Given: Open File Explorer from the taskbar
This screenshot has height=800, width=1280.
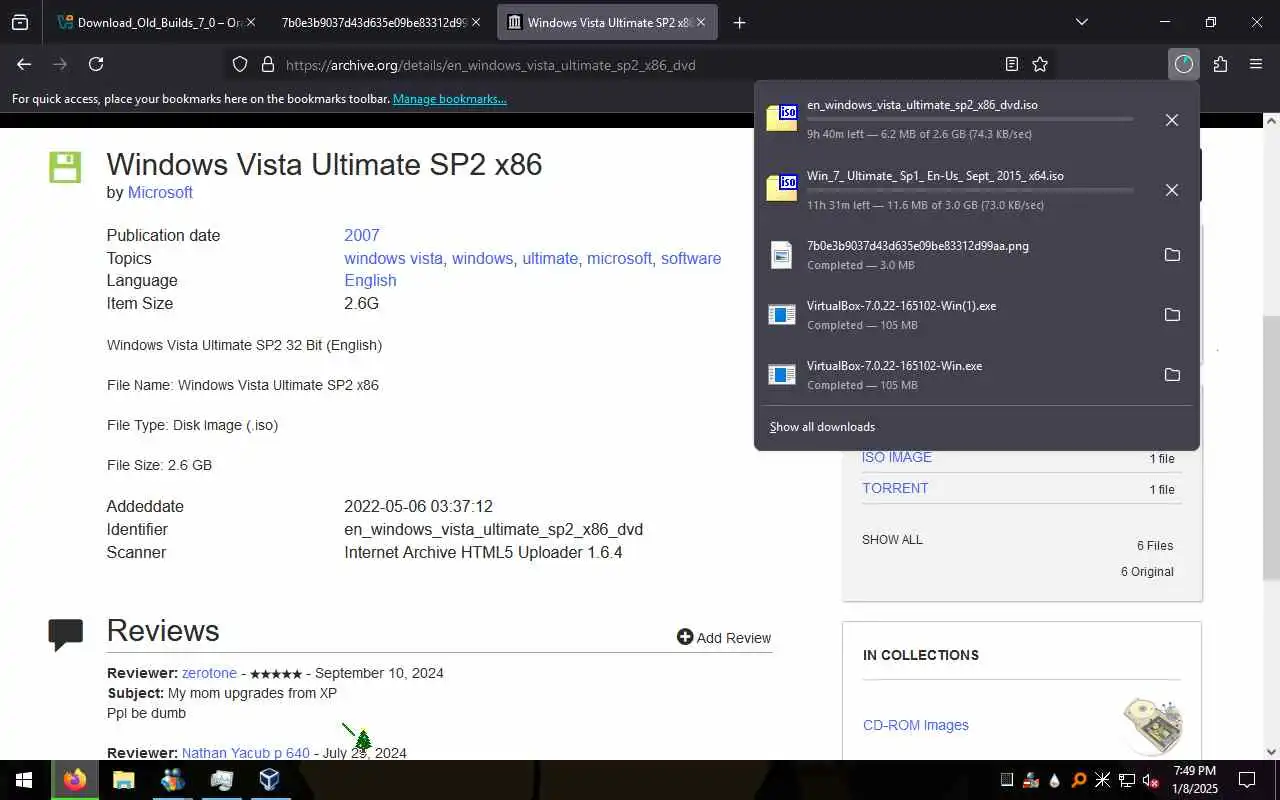Looking at the screenshot, I should (123, 780).
